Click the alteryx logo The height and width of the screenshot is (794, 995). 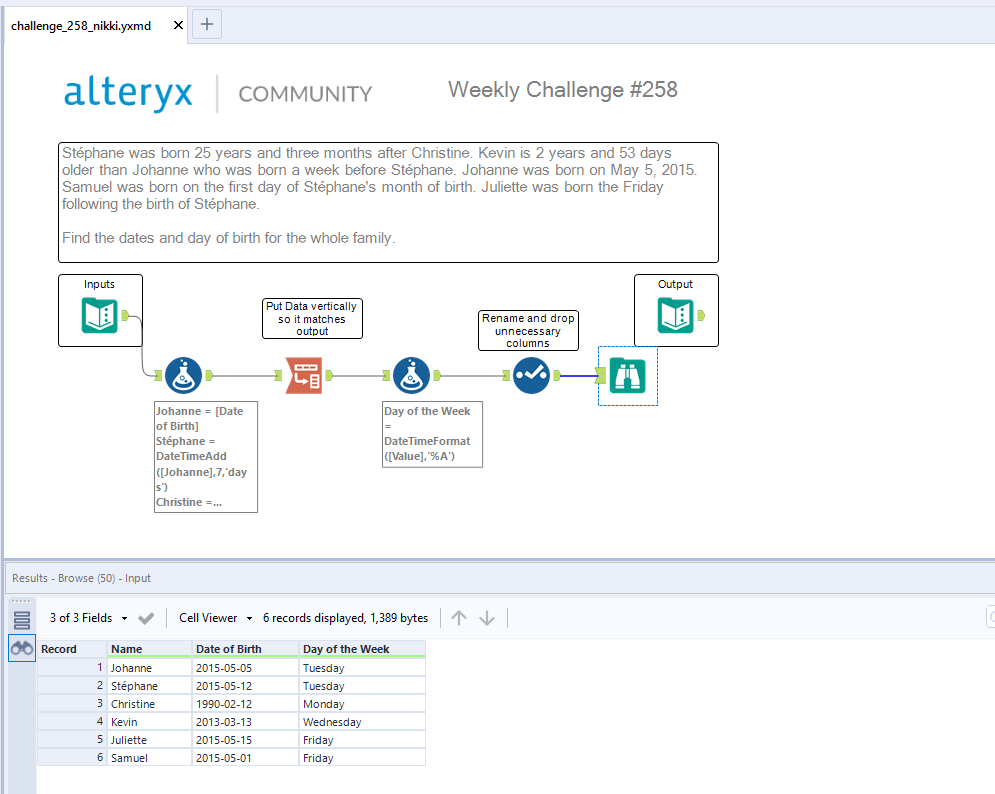128,93
